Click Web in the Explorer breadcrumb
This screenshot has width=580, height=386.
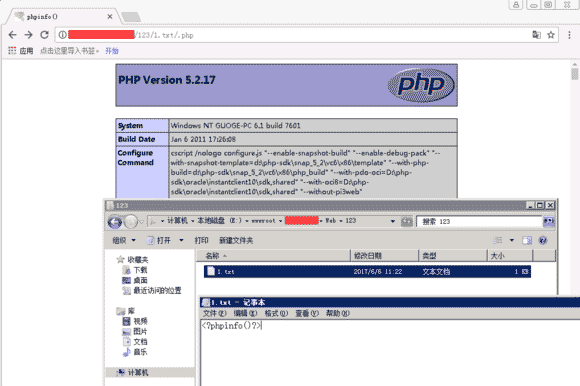pos(331,221)
